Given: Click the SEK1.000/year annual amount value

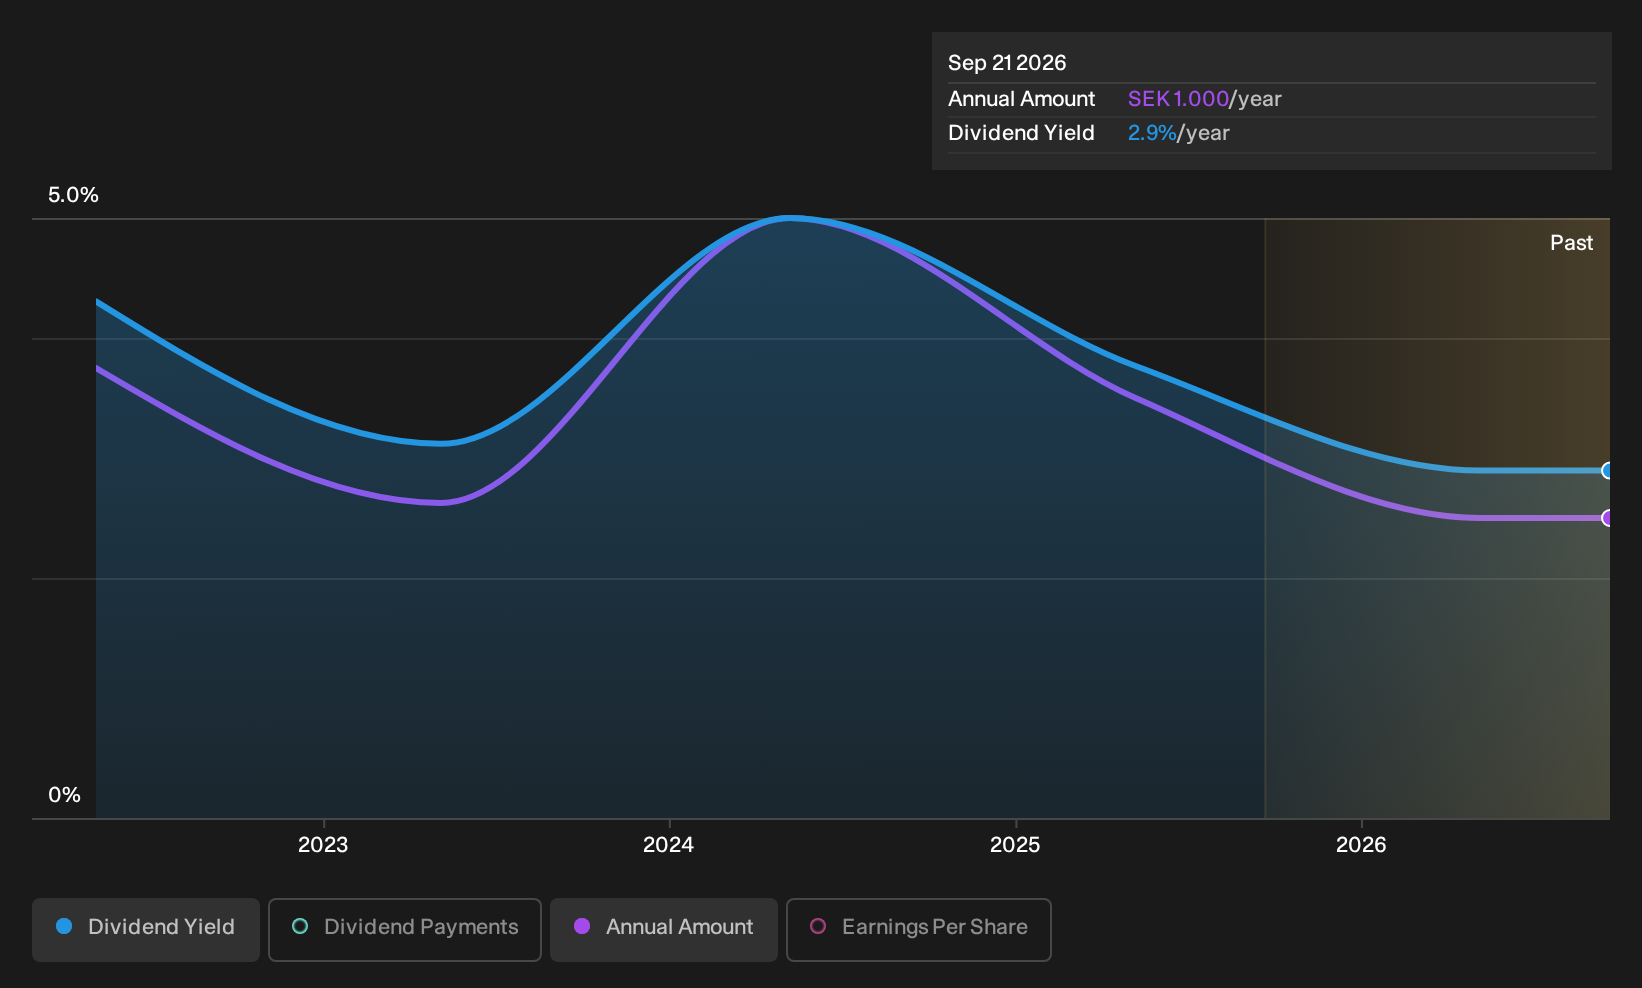Looking at the screenshot, I should click(1204, 99).
